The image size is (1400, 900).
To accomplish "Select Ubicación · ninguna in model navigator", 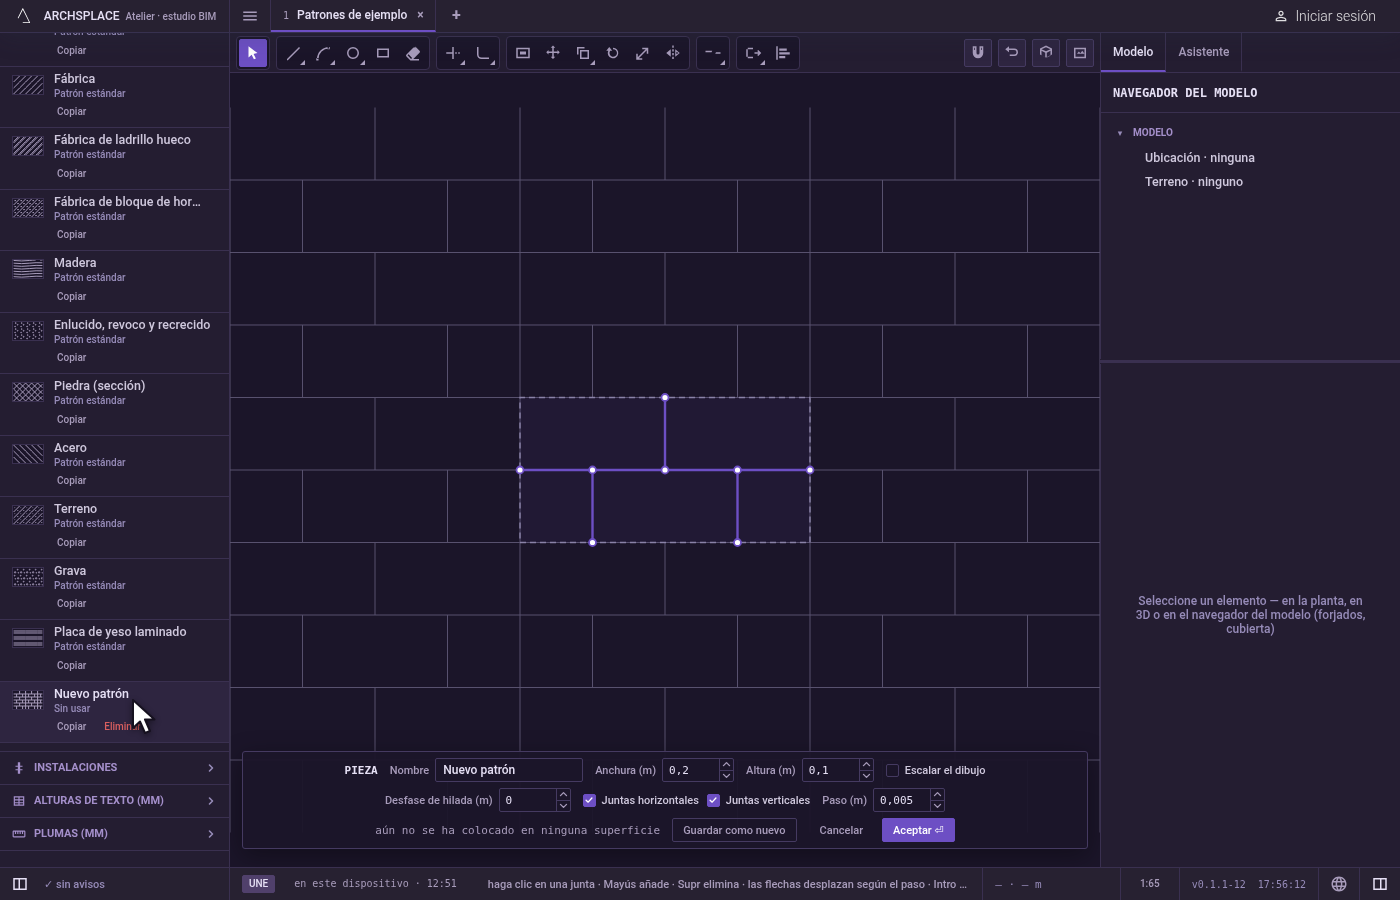I will 1200,158.
